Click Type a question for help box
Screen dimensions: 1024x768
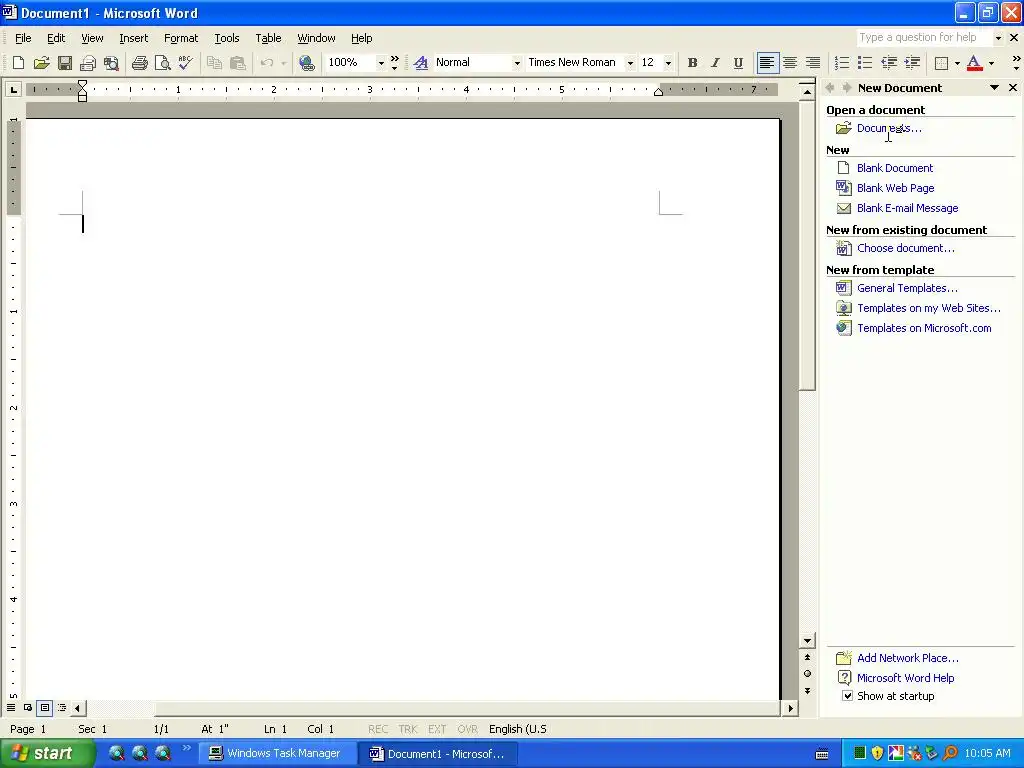click(925, 37)
